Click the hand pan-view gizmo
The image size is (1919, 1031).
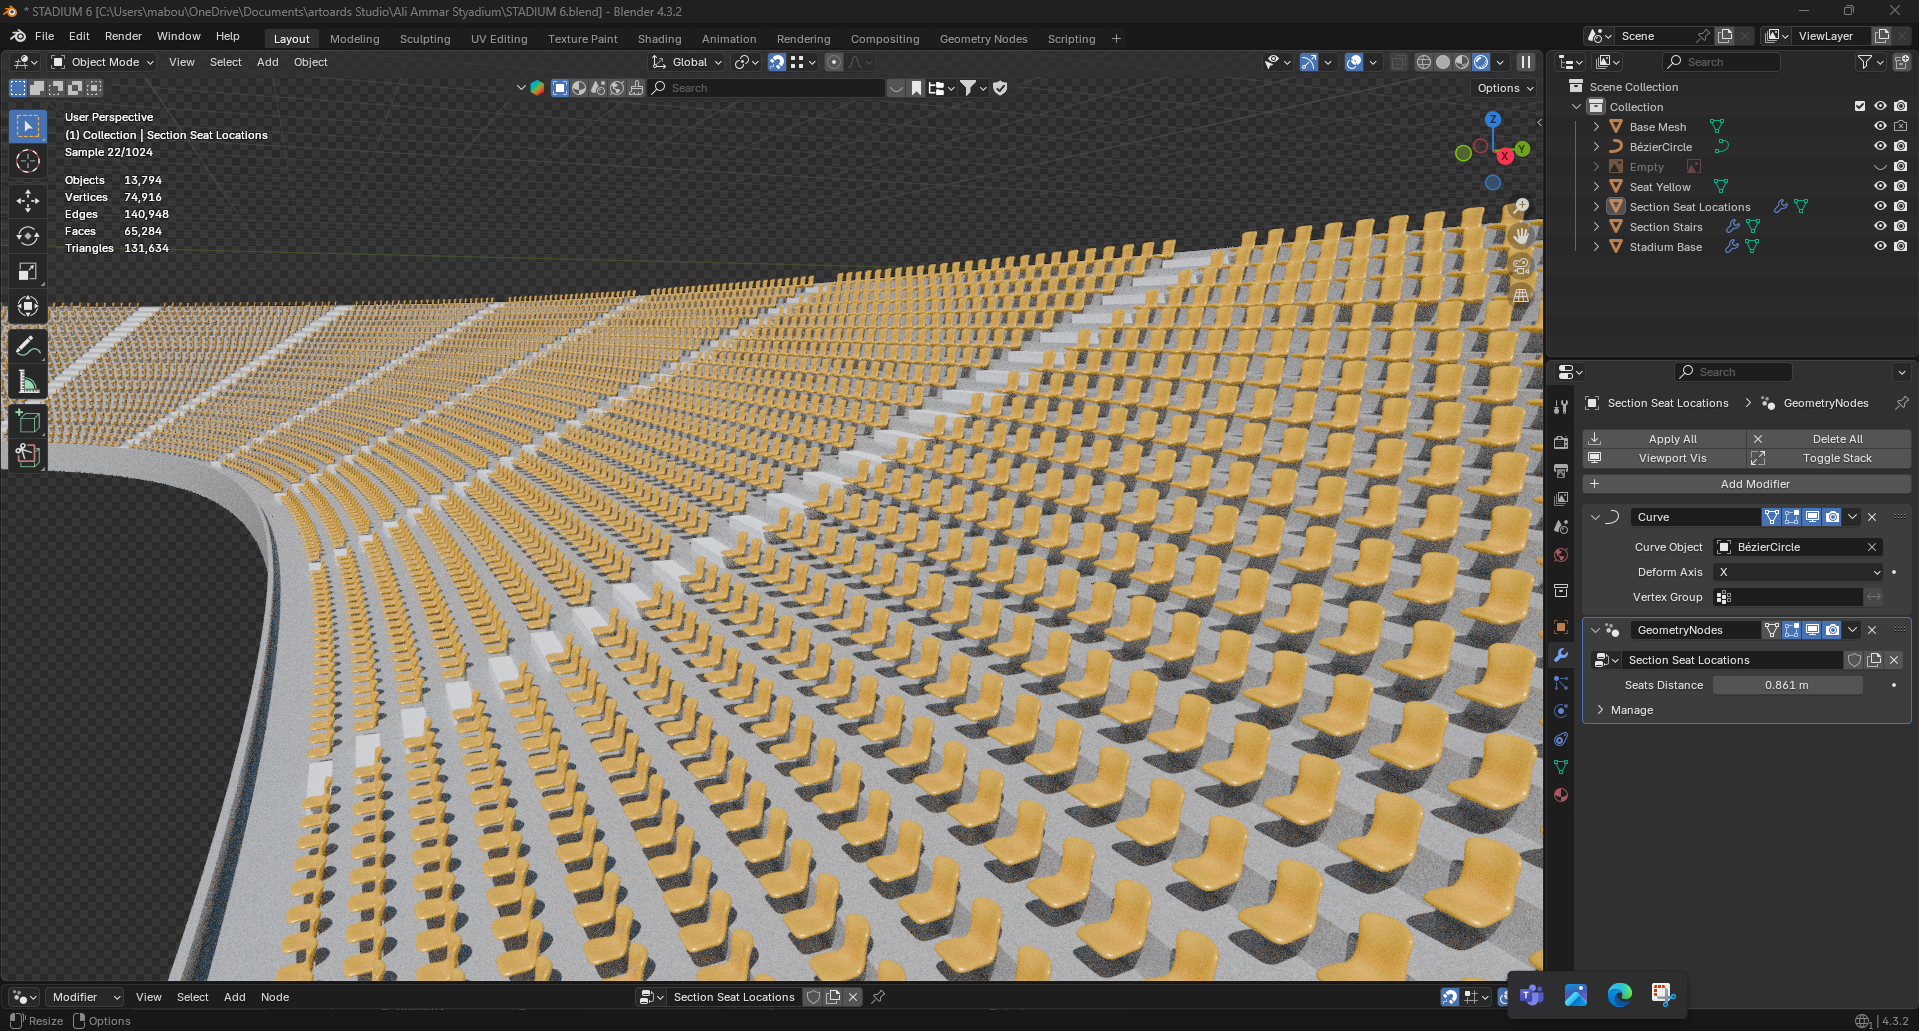[x=1521, y=236]
